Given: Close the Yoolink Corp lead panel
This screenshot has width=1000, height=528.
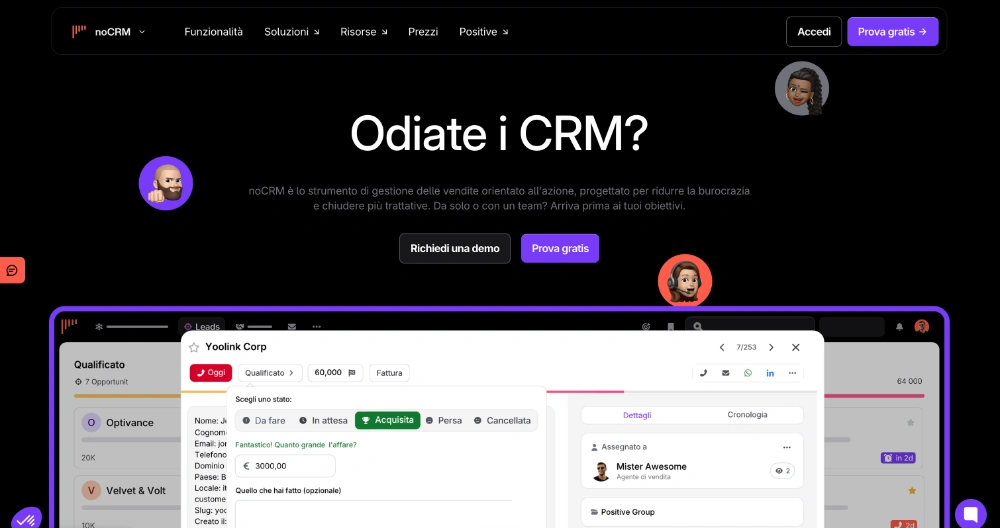Looking at the screenshot, I should (x=795, y=347).
